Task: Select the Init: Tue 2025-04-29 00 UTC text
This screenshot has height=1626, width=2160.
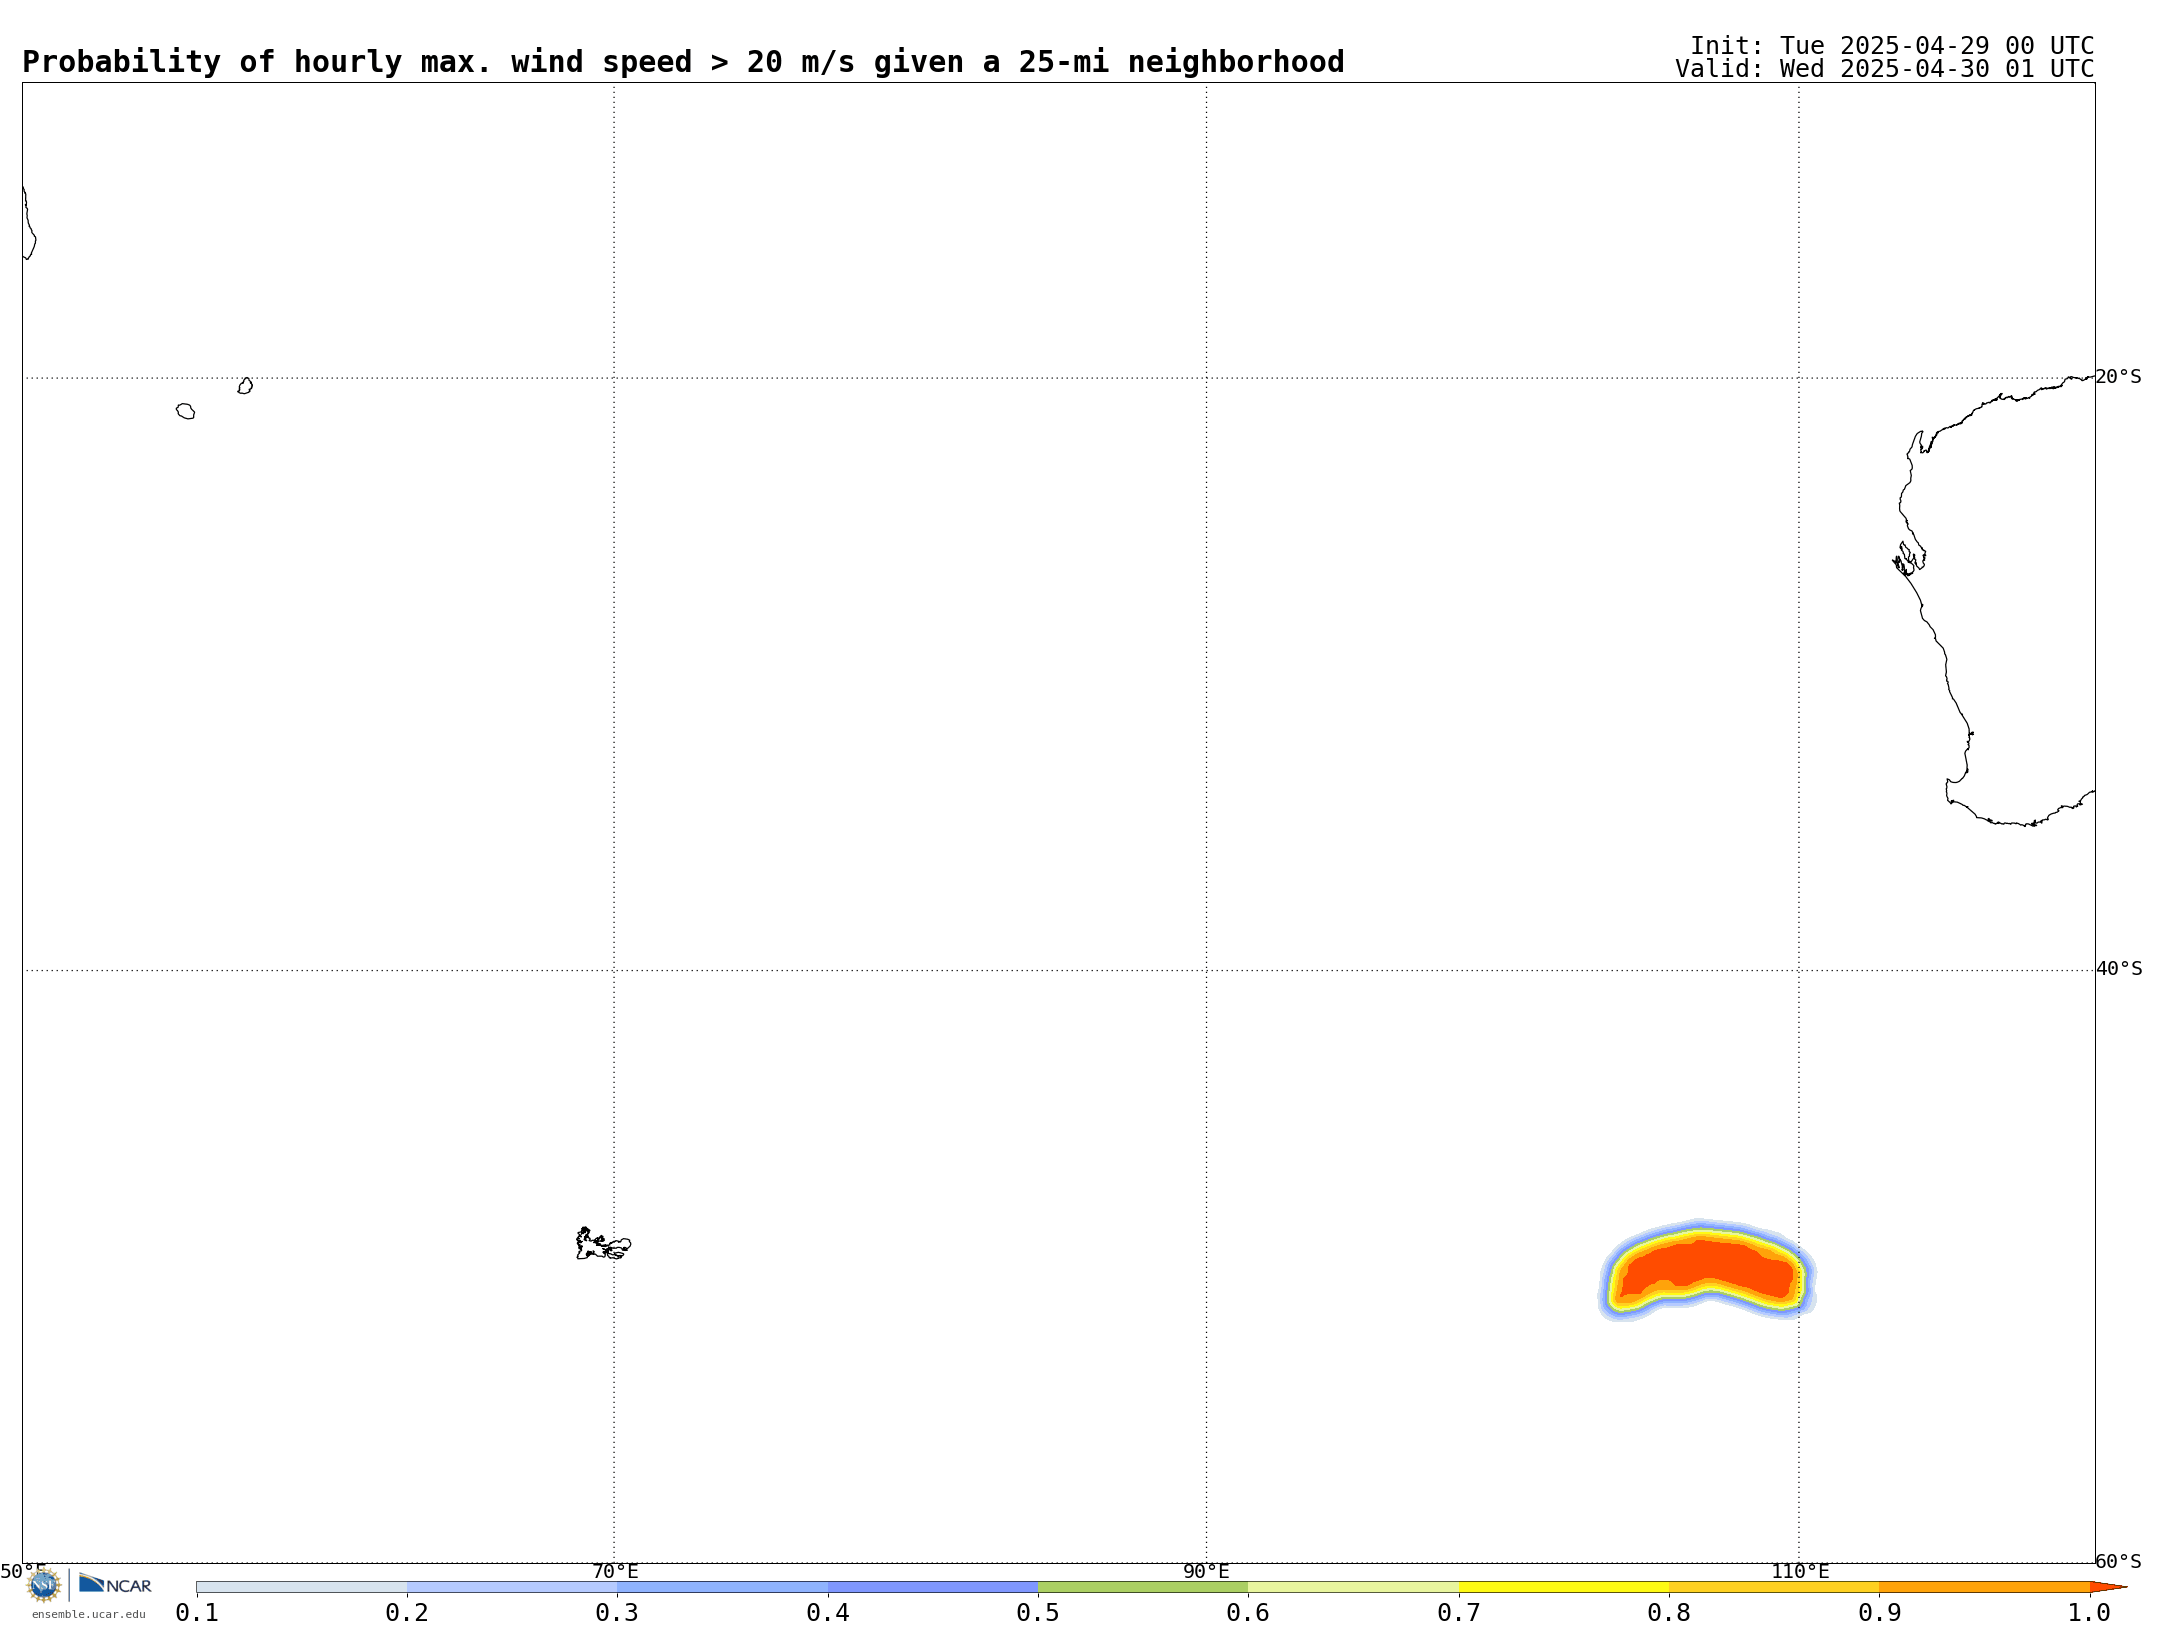Action: pyautogui.click(x=1892, y=46)
